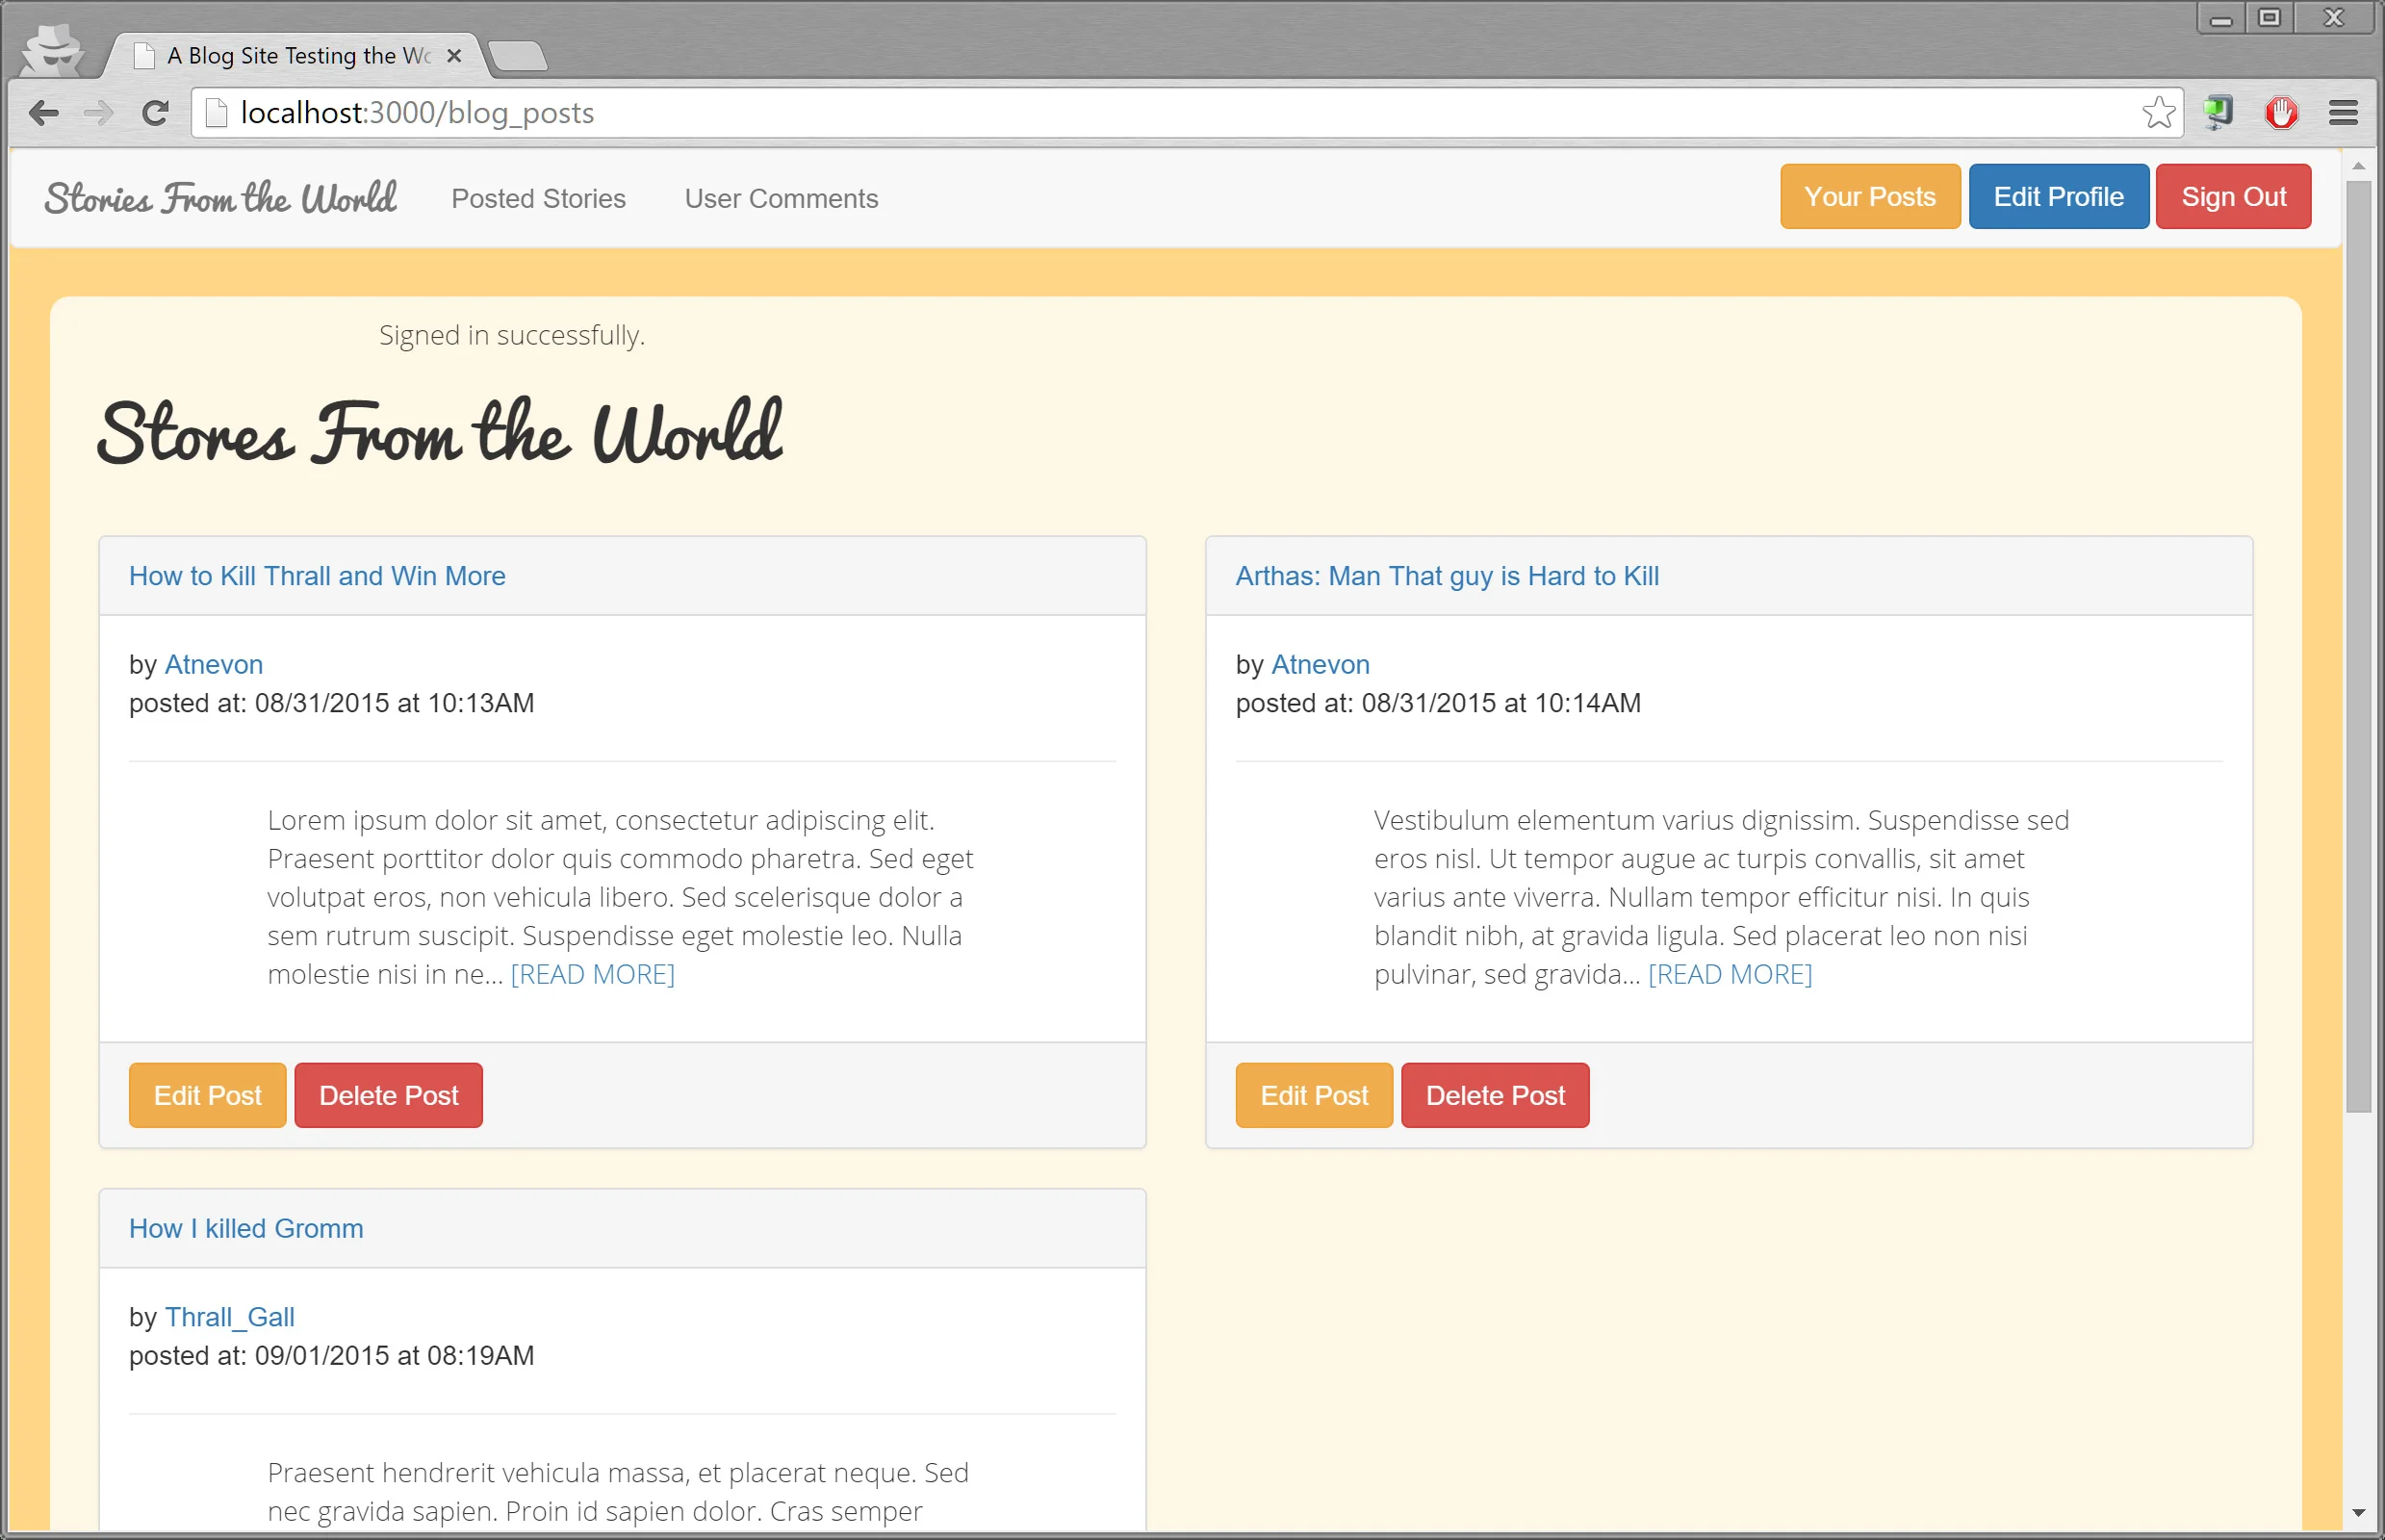The height and width of the screenshot is (1540, 2385).
Task: Click the vertical scrollbar thumb
Action: pyautogui.click(x=2358, y=646)
